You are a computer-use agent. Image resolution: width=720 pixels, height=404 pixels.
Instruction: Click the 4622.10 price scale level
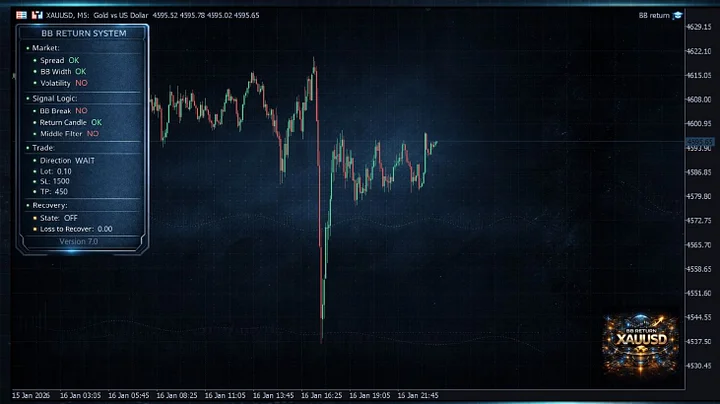click(x=699, y=51)
